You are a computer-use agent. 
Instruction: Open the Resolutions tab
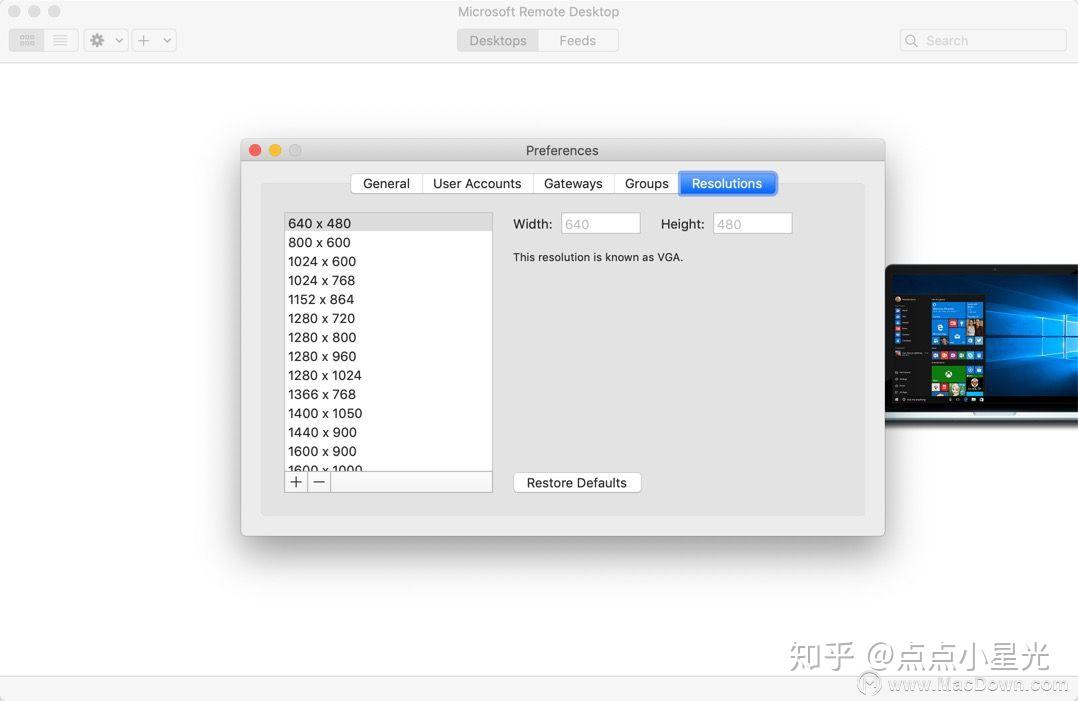(x=727, y=183)
